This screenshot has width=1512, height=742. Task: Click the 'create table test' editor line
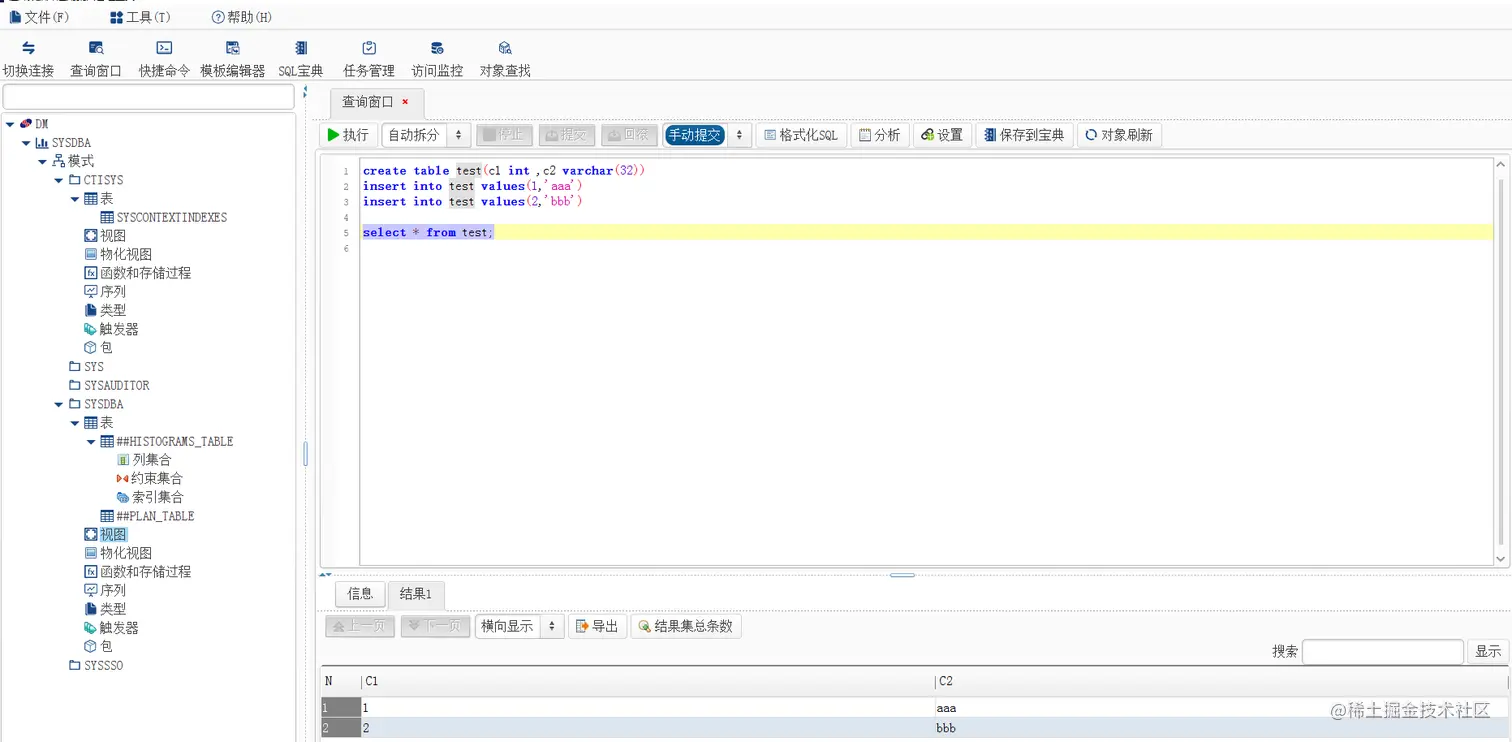(x=927, y=171)
